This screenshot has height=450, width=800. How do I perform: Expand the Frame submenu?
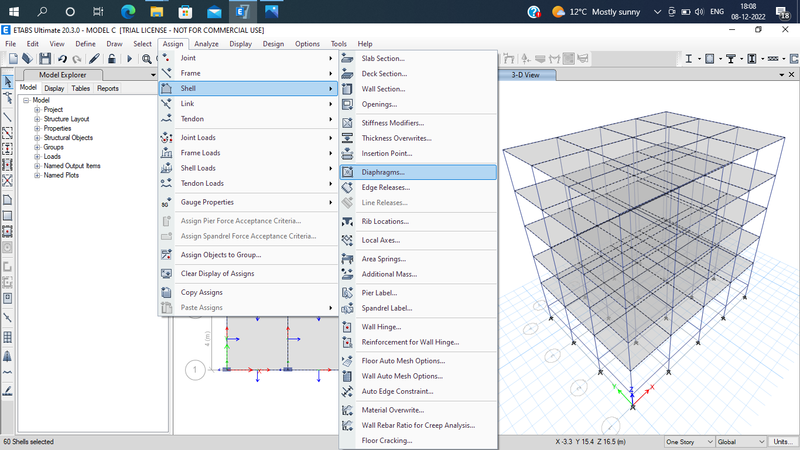point(248,73)
